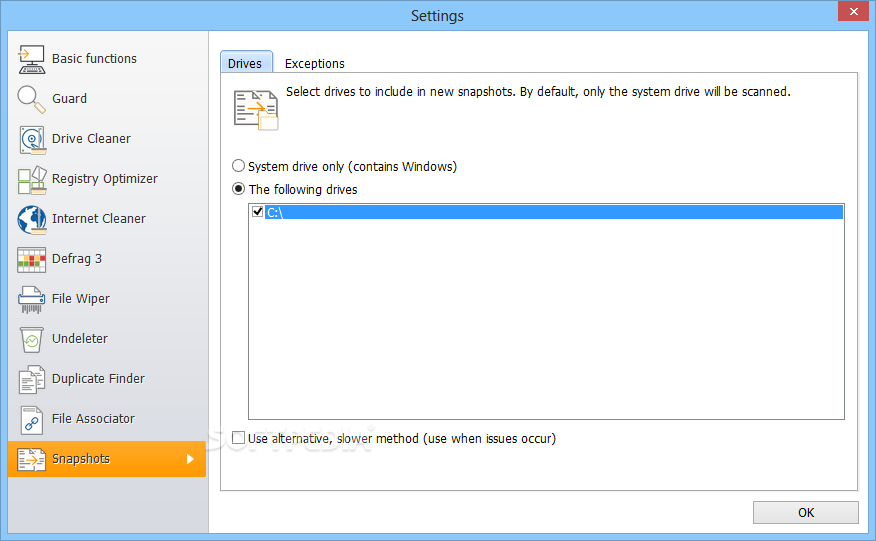Click the File Wiper shredder icon
The height and width of the screenshot is (541, 876).
pyautogui.click(x=31, y=300)
